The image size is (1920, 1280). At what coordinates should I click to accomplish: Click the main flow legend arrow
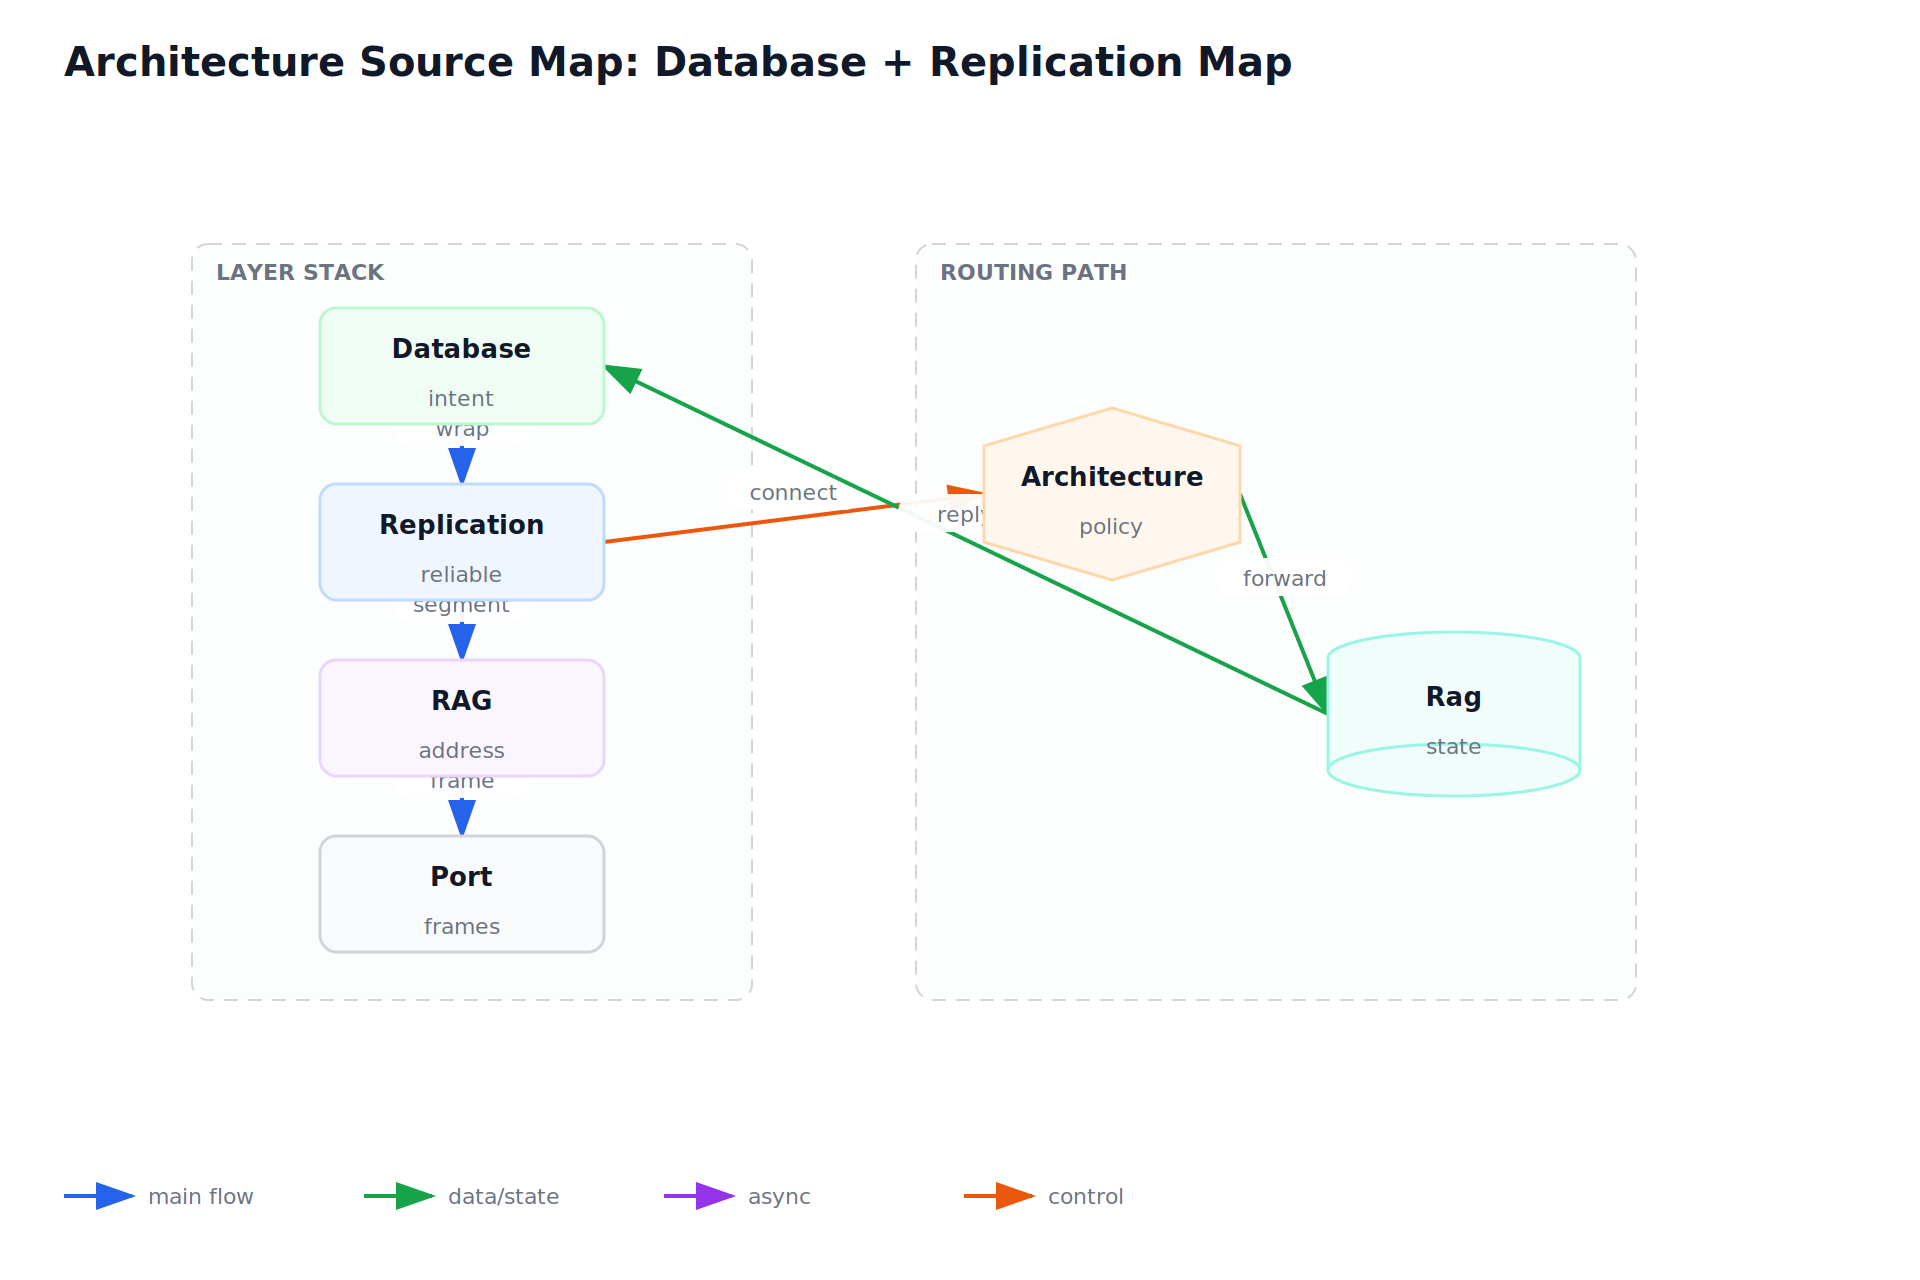coord(100,1196)
